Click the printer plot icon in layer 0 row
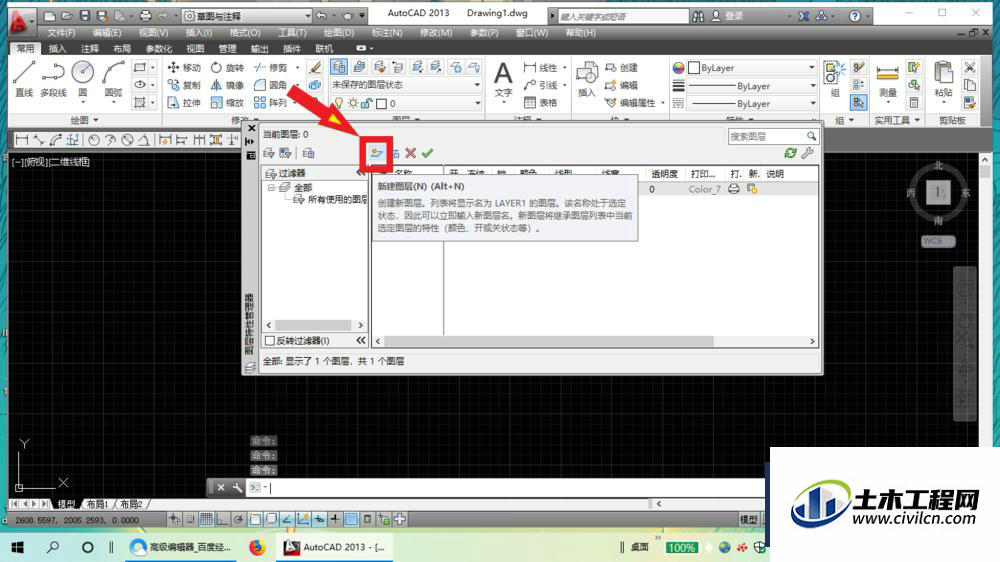 [734, 189]
